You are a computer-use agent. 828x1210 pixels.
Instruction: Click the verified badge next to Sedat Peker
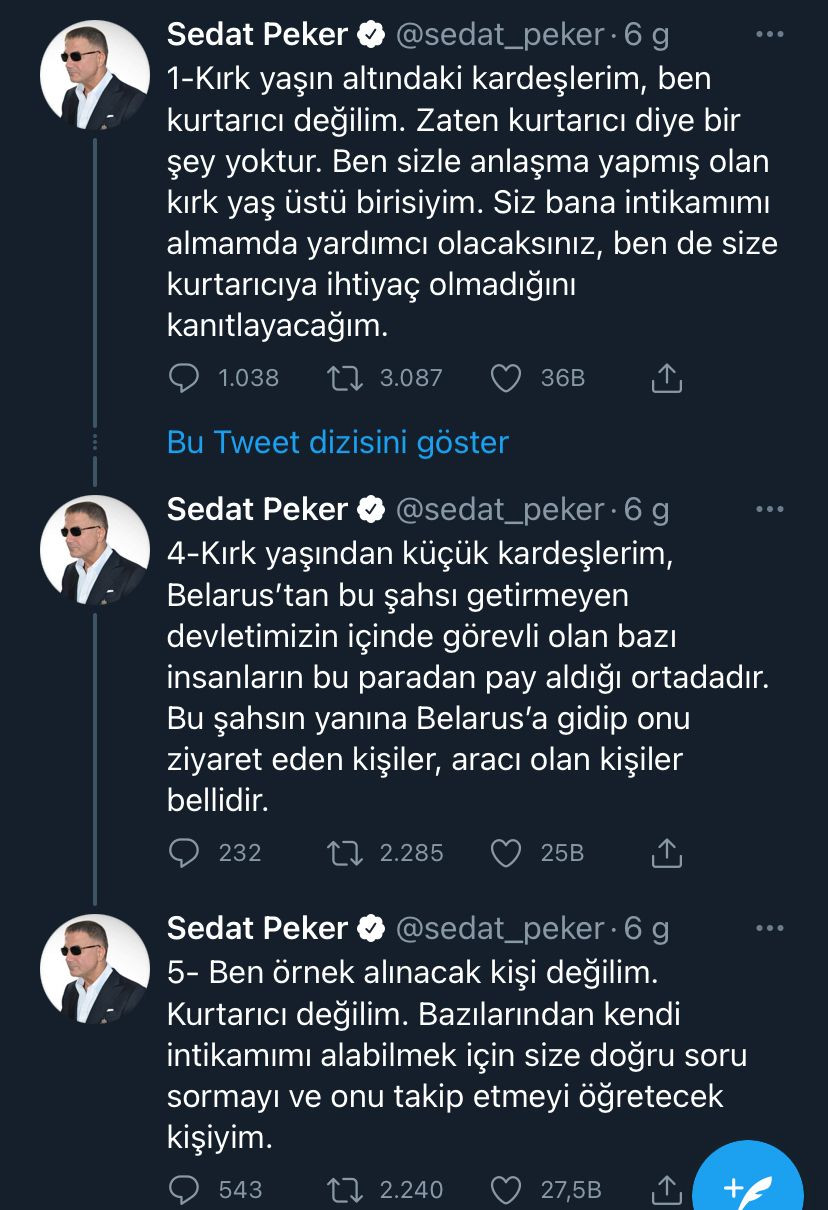pyautogui.click(x=371, y=33)
